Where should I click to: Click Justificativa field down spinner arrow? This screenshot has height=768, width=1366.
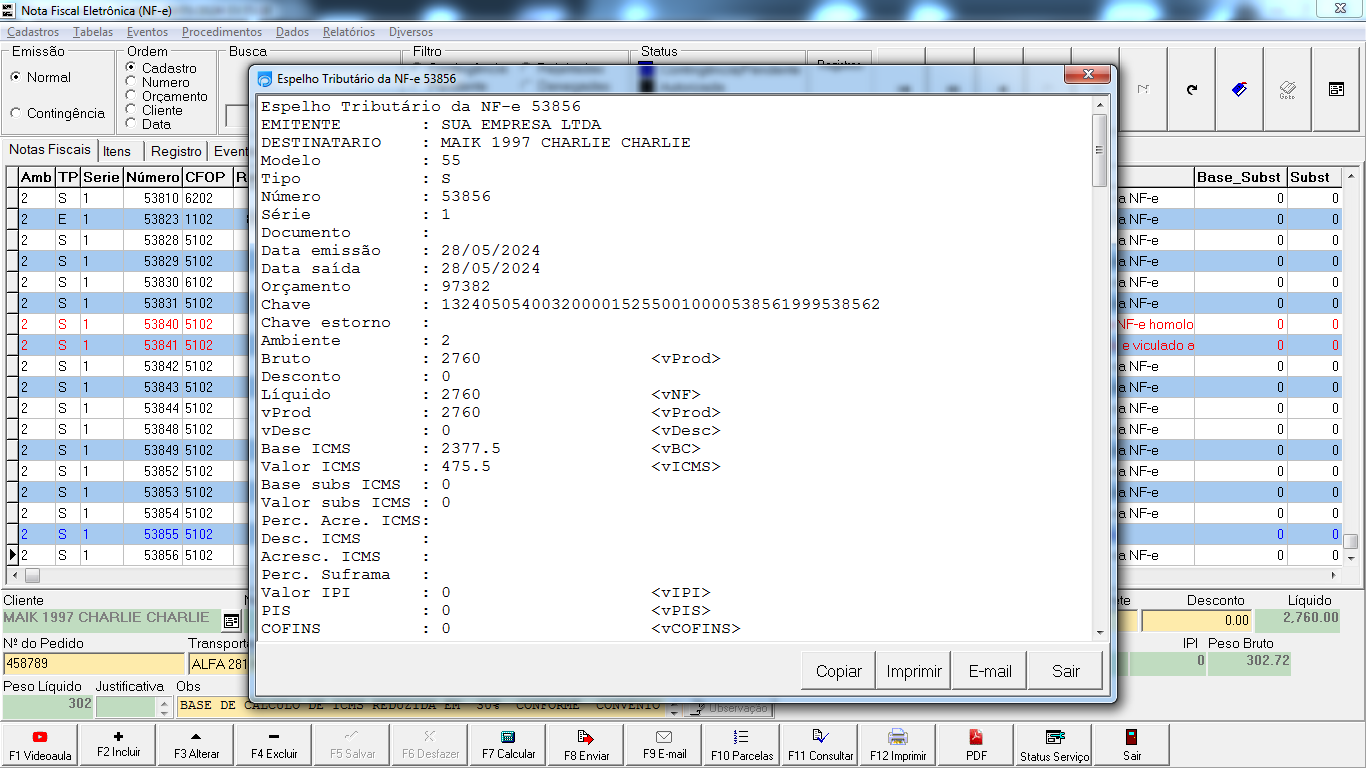click(x=165, y=712)
